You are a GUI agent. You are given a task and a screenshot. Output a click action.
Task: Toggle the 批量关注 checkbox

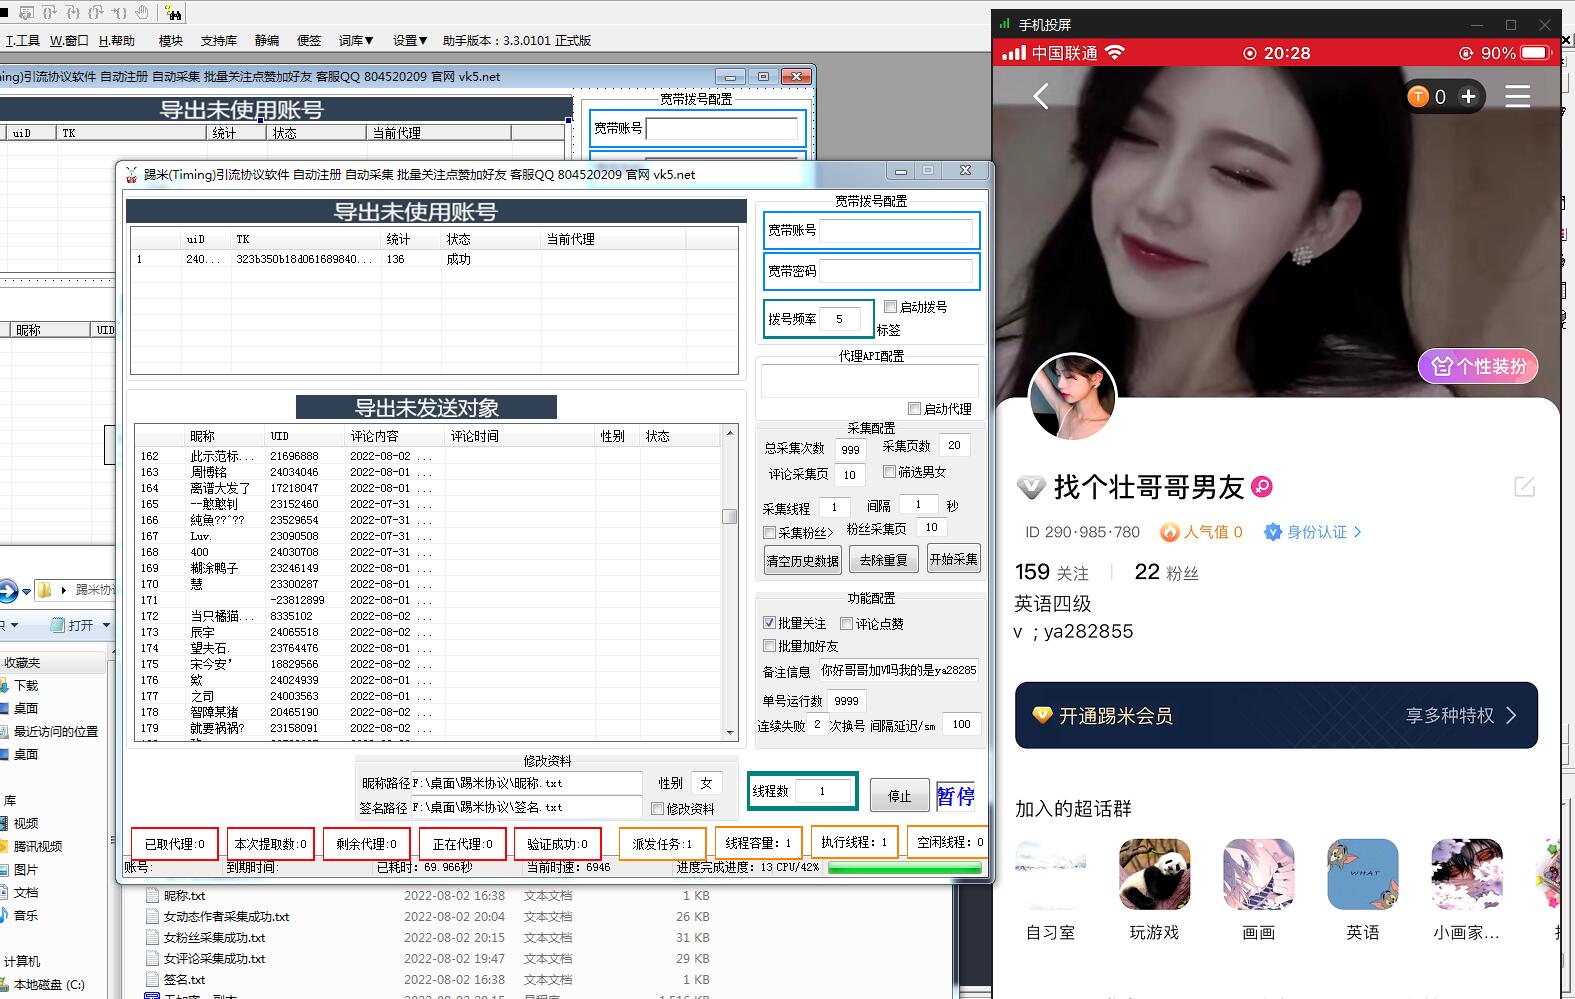point(769,623)
